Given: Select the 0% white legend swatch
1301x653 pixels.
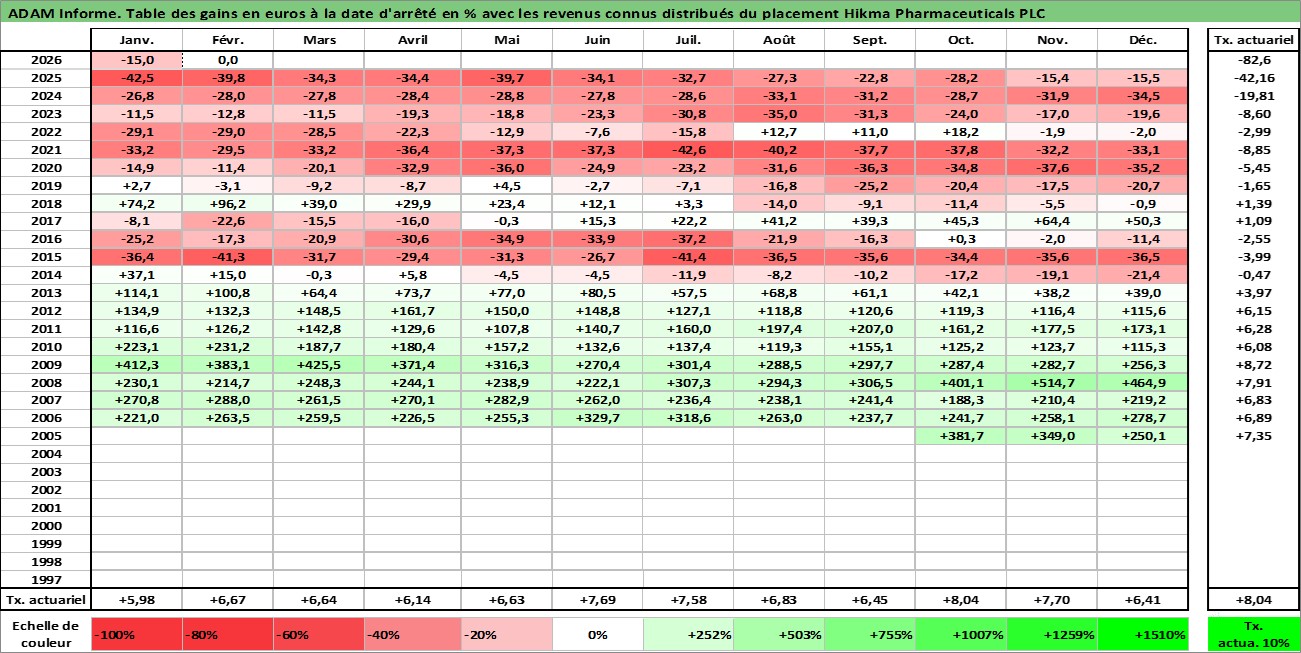Looking at the screenshot, I should 597,634.
